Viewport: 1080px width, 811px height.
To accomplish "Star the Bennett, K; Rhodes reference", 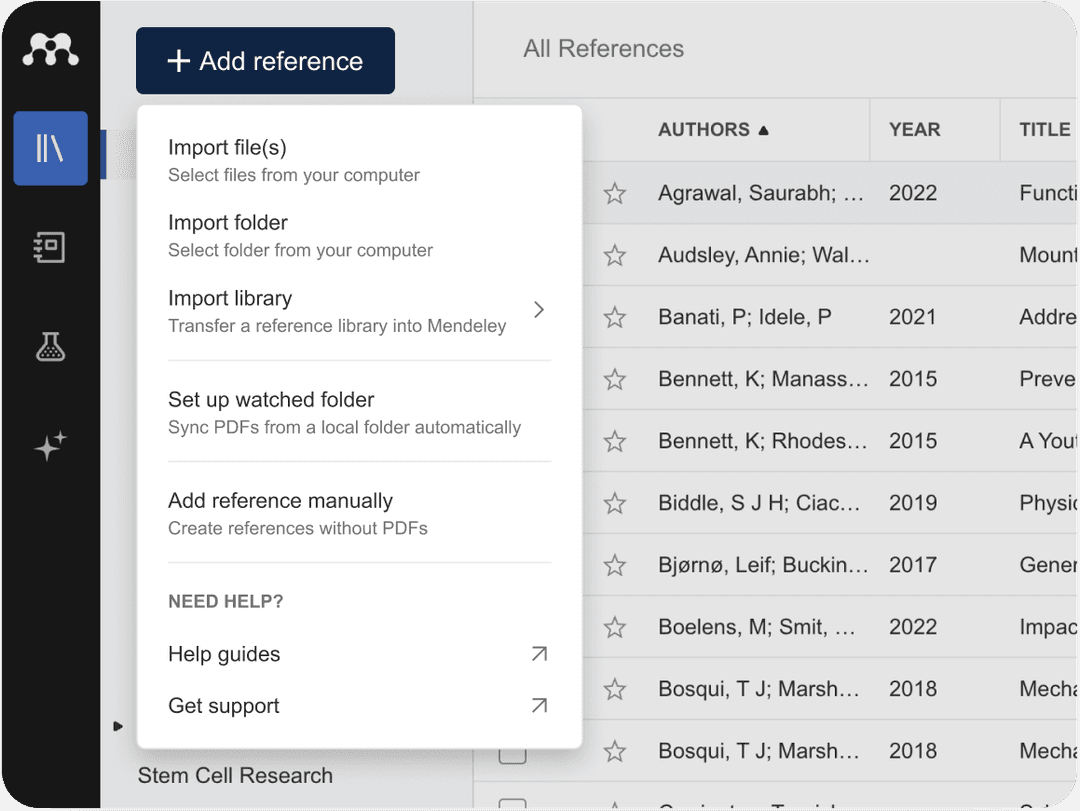I will tap(614, 442).
